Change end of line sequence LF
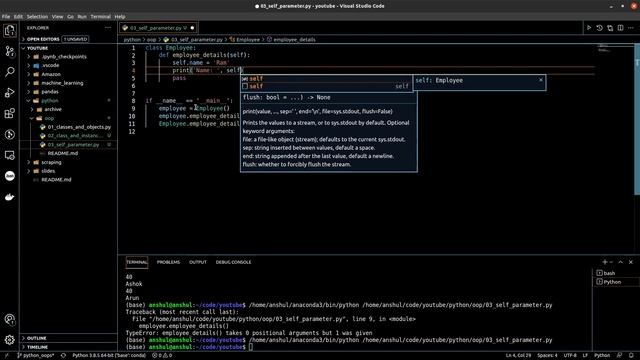640x360 pixels. coord(585,356)
